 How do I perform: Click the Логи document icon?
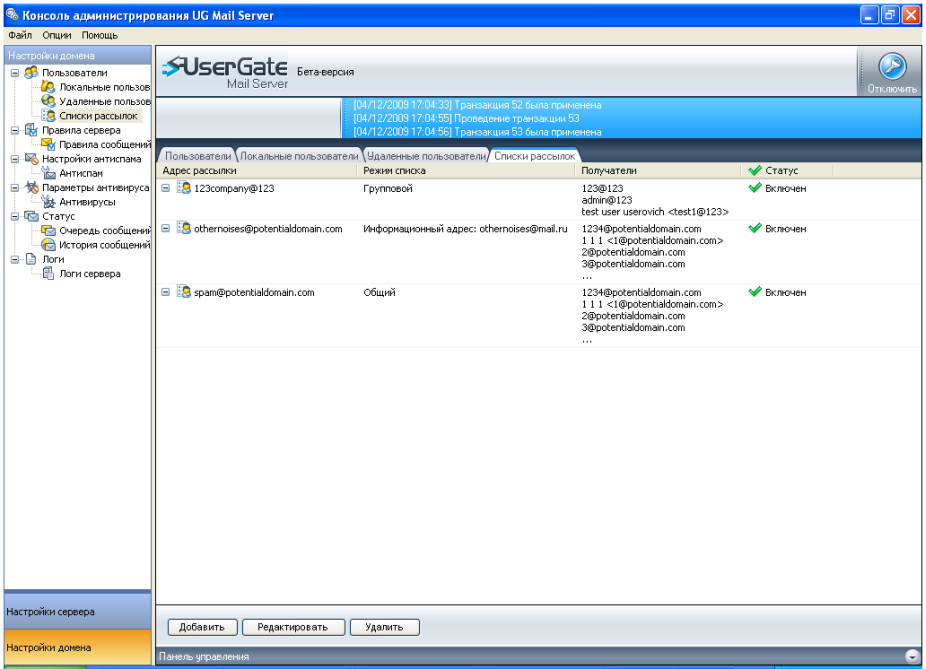tap(31, 259)
